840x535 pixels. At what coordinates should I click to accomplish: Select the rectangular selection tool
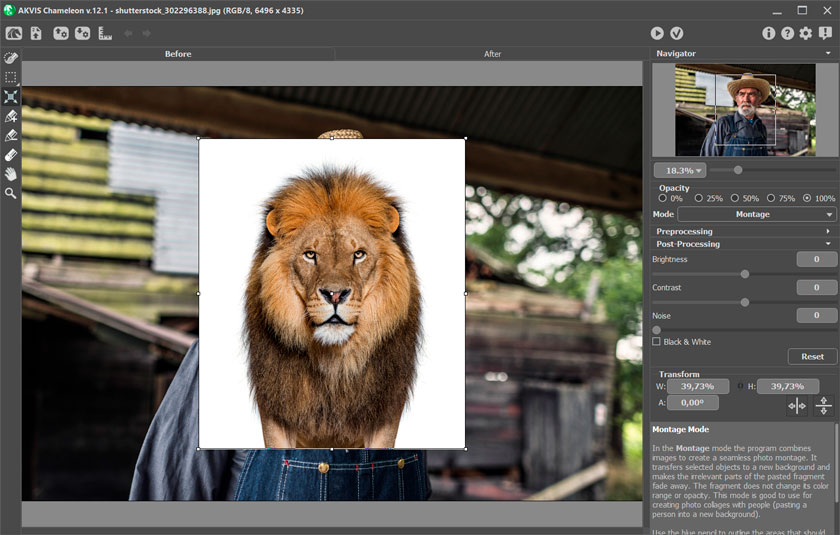pyautogui.click(x=11, y=77)
